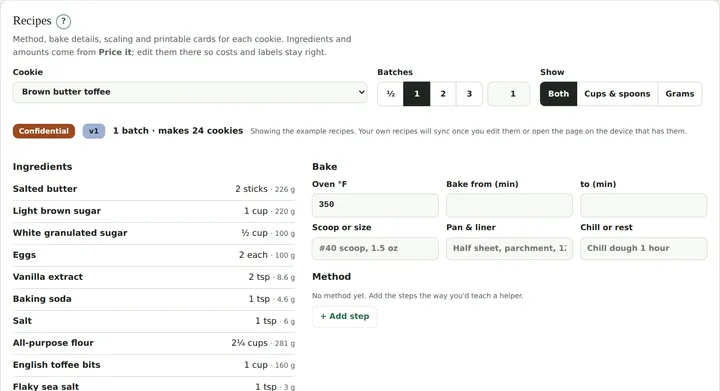Click the Method heading
The height and width of the screenshot is (391, 720).
(x=332, y=277)
